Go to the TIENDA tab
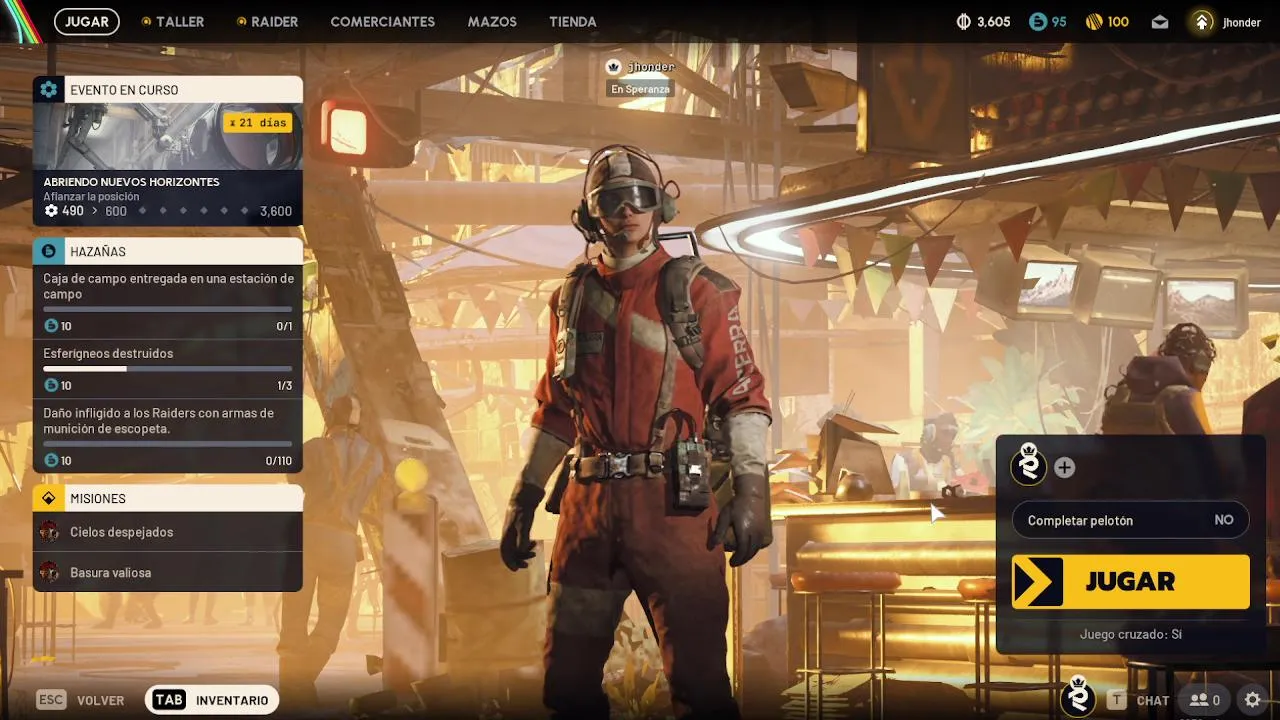This screenshot has height=720, width=1280. [573, 21]
